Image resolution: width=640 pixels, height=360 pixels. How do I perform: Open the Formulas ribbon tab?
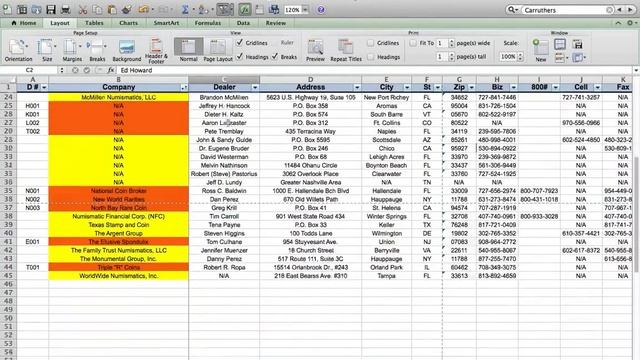[208, 23]
